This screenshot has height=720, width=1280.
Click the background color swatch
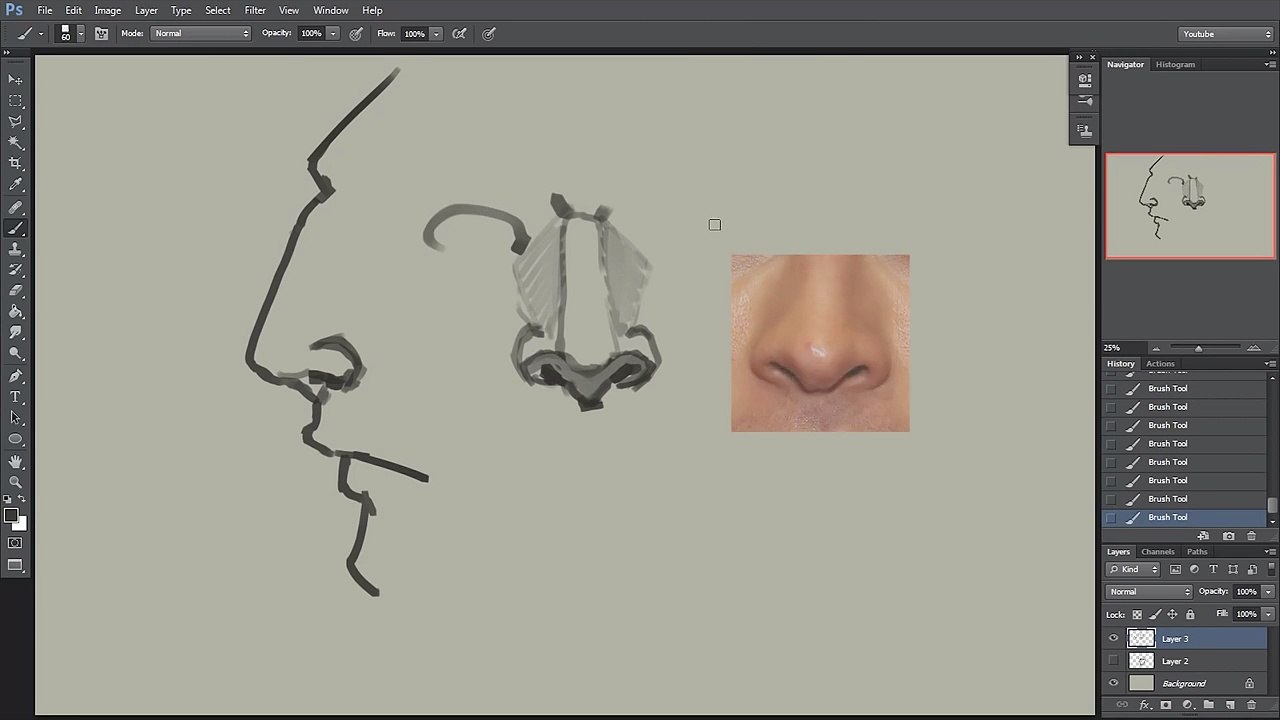[x=20, y=523]
